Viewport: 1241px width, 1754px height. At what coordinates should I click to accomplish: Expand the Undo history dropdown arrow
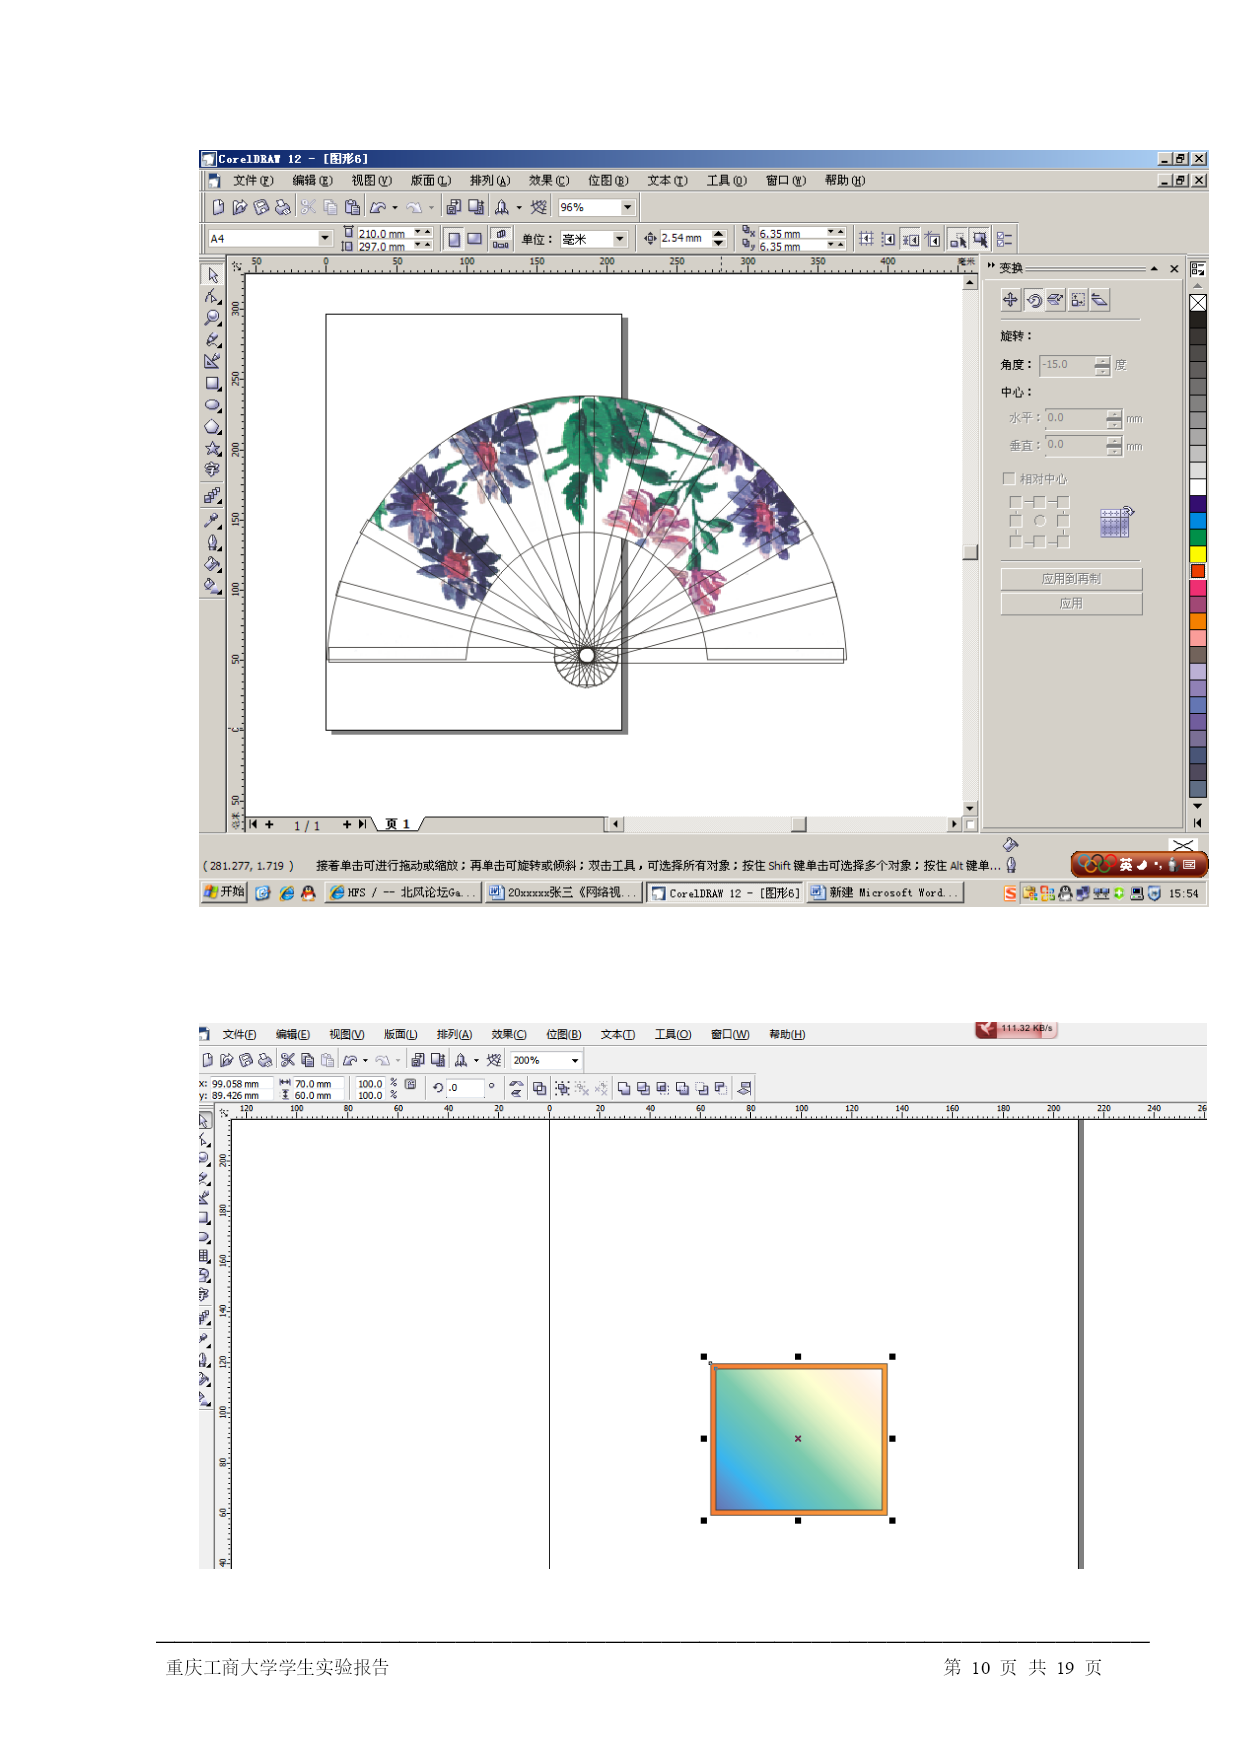point(395,208)
